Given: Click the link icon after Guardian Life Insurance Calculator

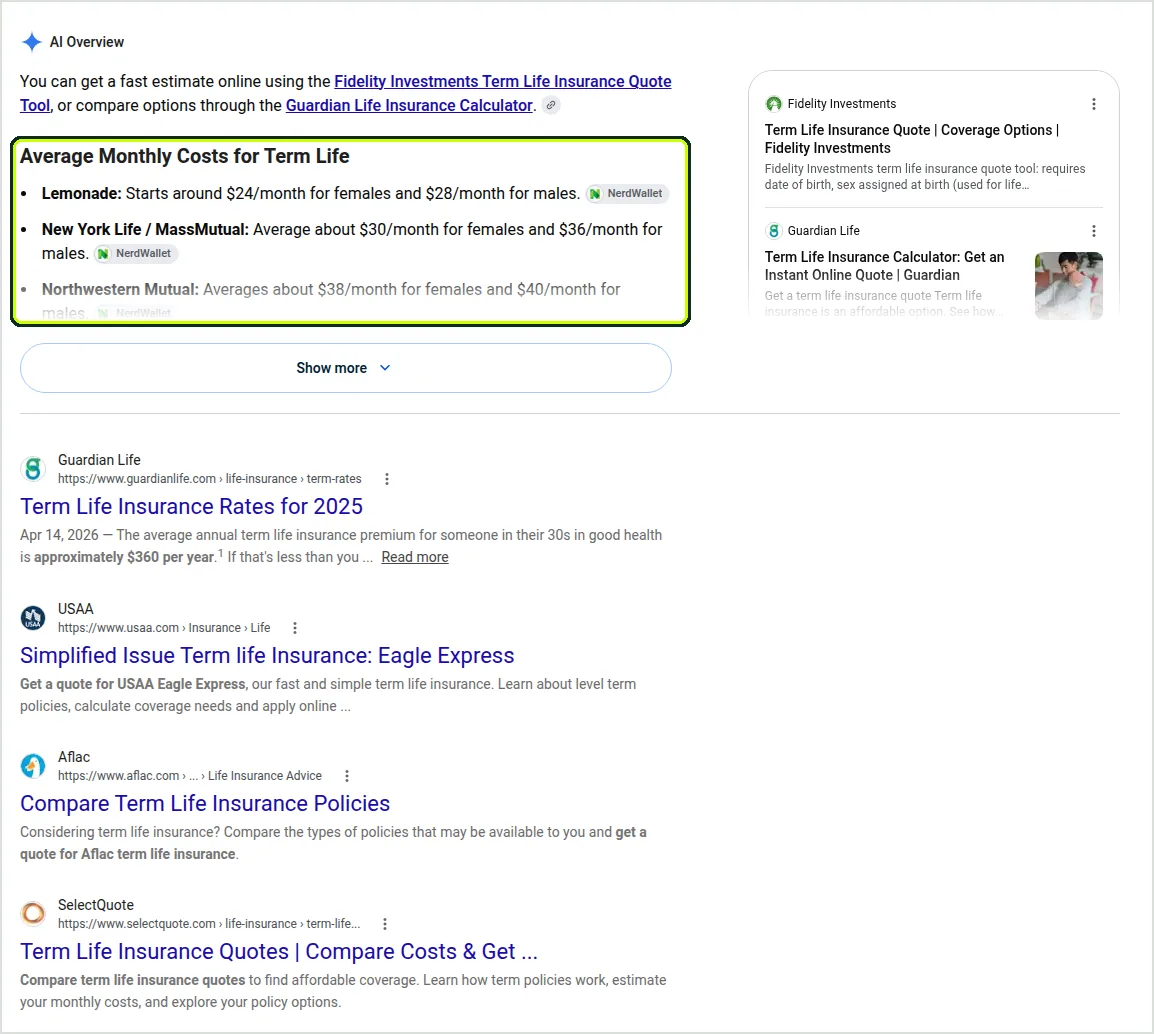Looking at the screenshot, I should [551, 105].
